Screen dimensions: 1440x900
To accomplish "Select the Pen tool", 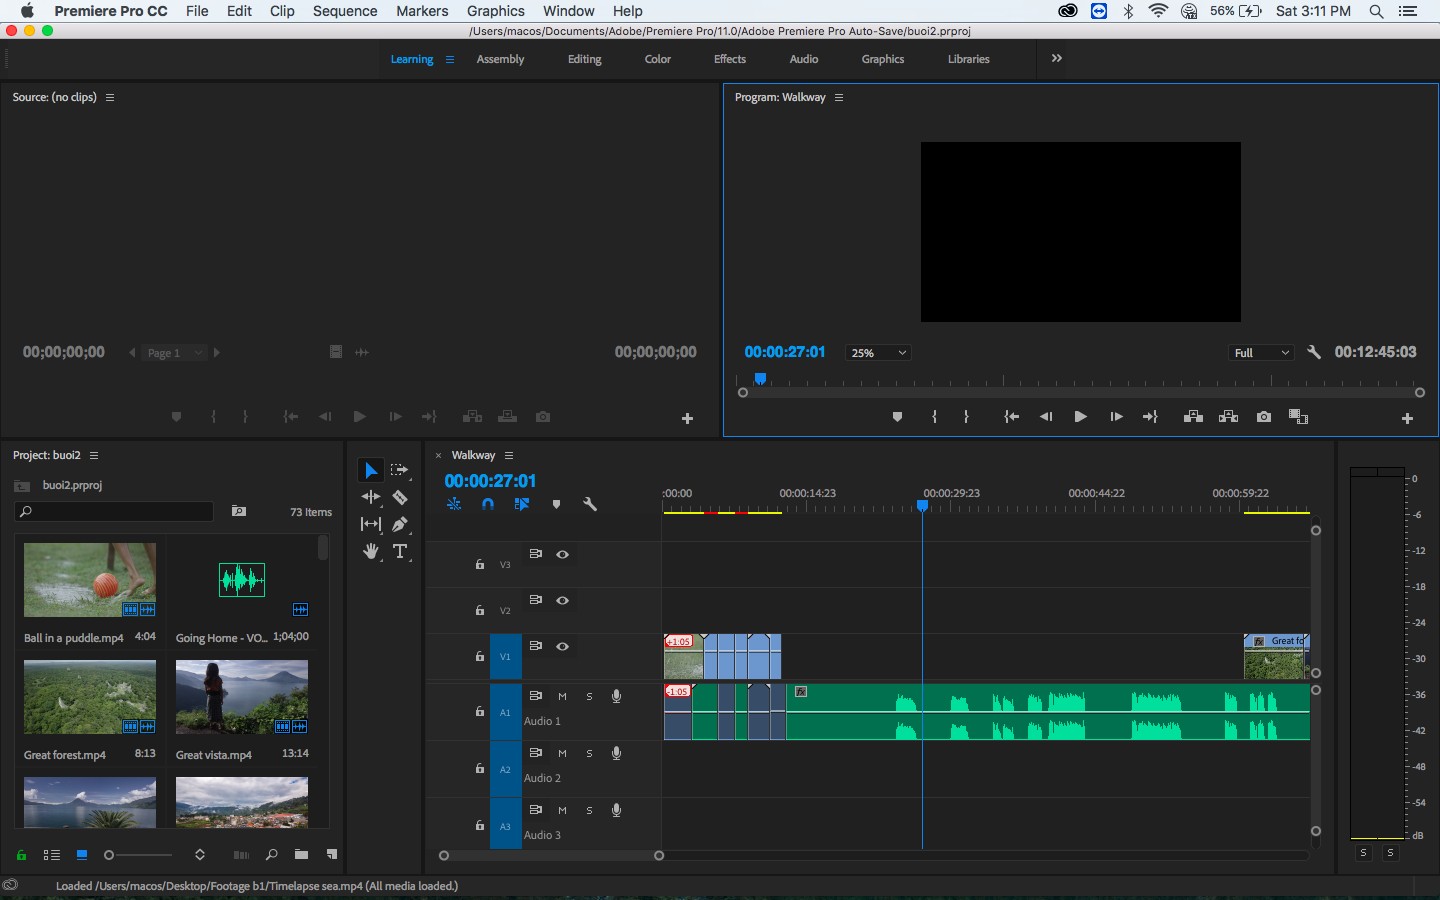I will [400, 524].
